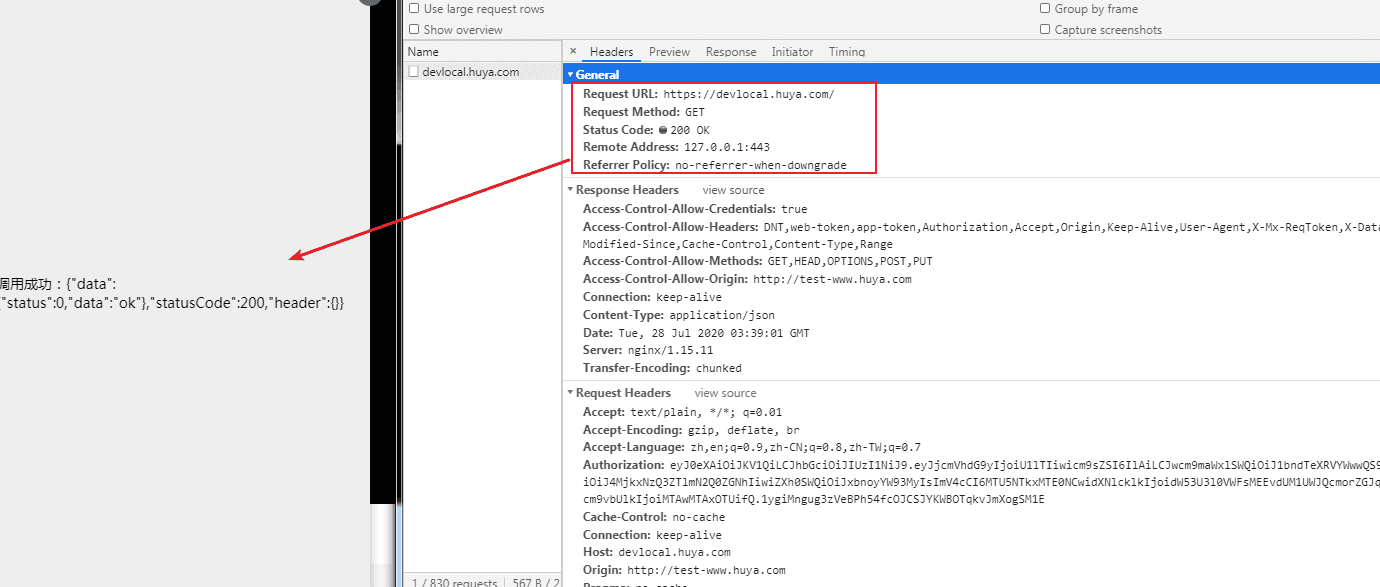Viewport: 1380px width, 587px height.
Task: Click view source beside Response Headers
Action: coord(732,190)
